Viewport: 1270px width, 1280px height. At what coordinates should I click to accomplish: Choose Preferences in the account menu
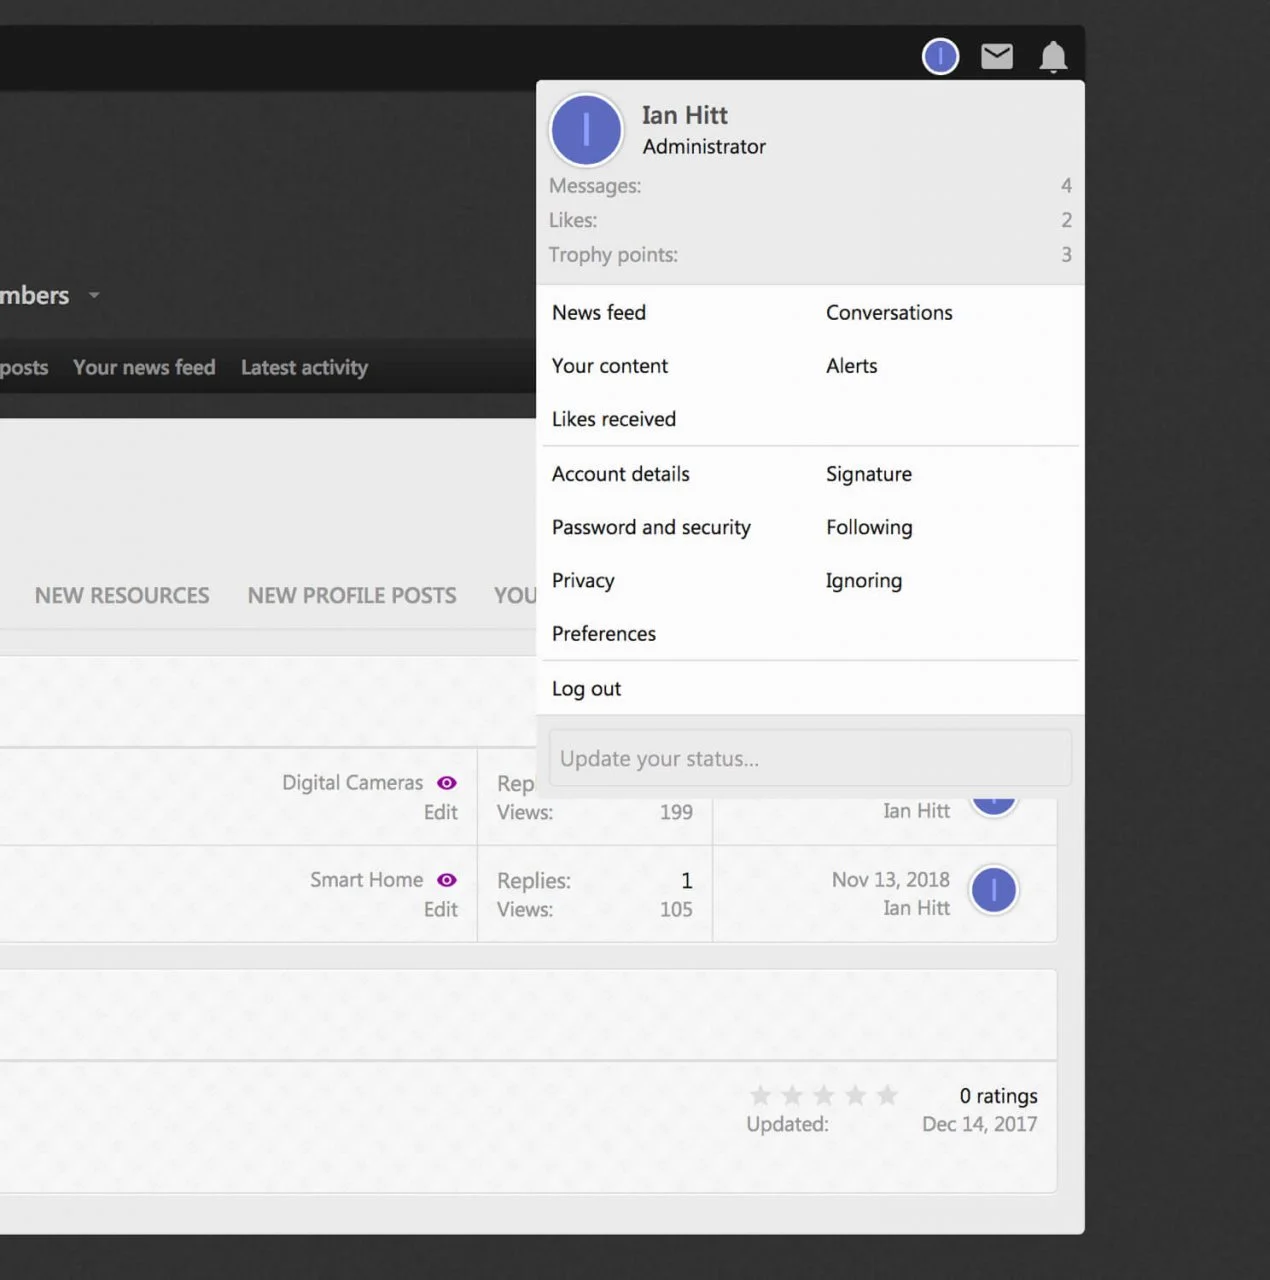coord(604,634)
